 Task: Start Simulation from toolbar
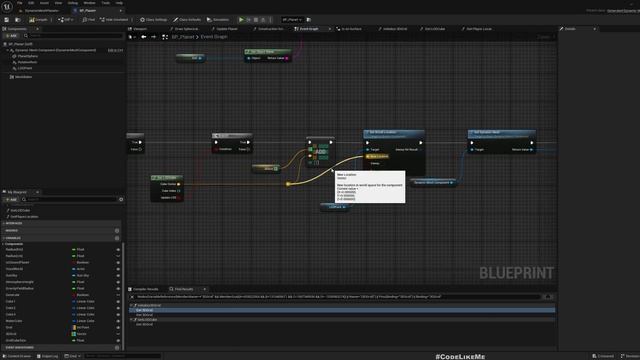point(218,20)
